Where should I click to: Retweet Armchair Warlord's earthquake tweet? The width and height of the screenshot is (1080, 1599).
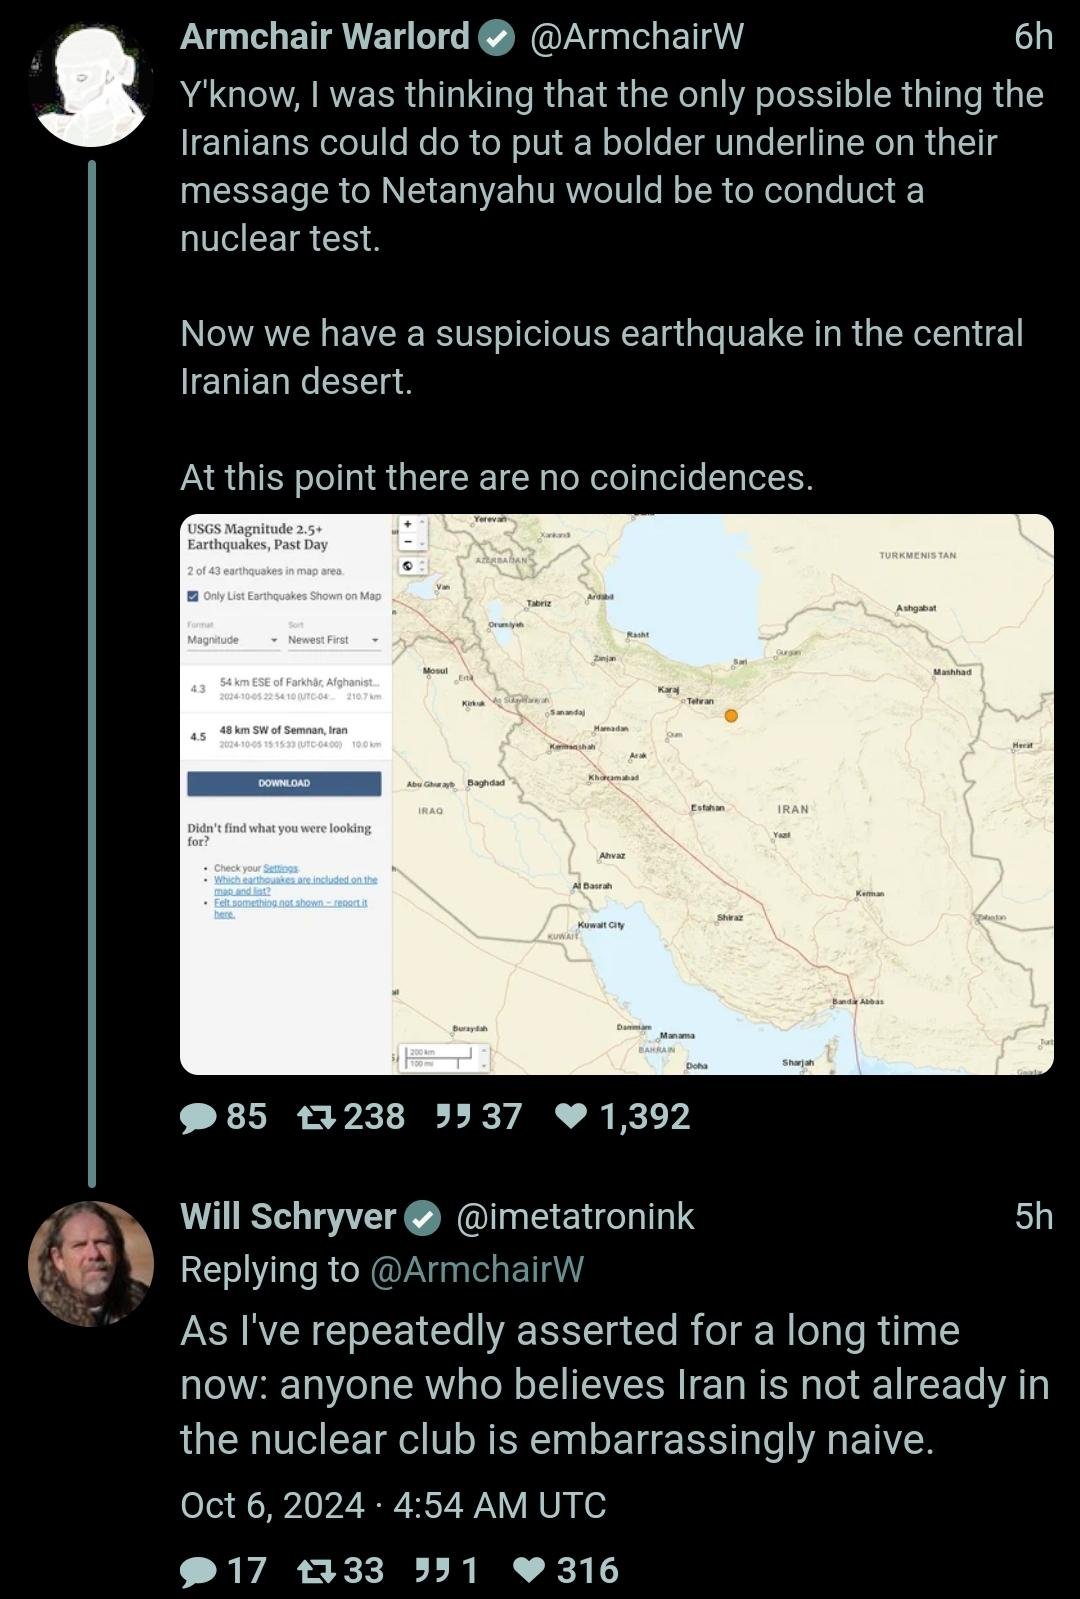[x=317, y=1117]
